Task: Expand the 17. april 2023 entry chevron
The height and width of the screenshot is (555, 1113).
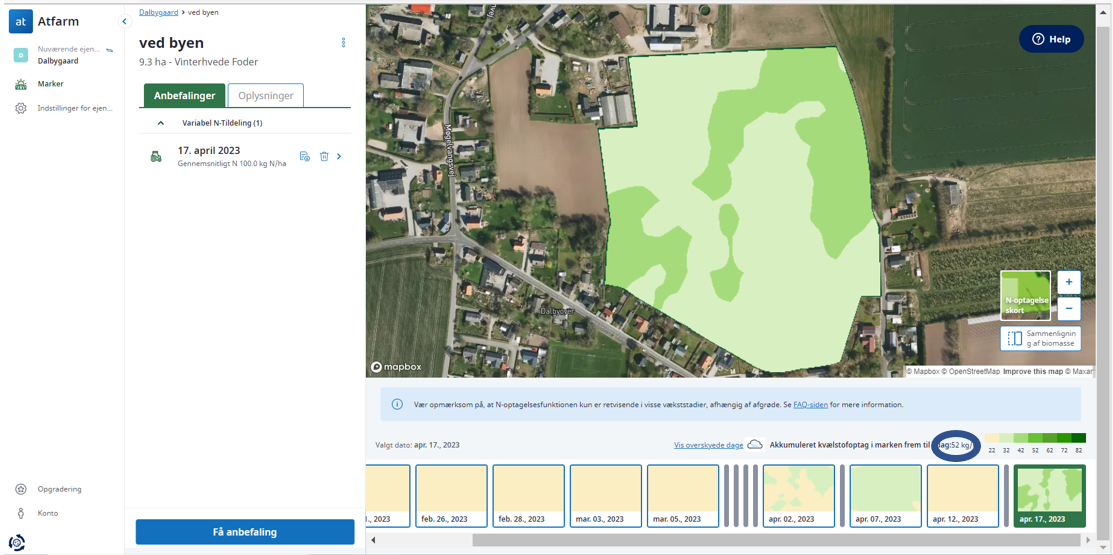Action: [339, 157]
